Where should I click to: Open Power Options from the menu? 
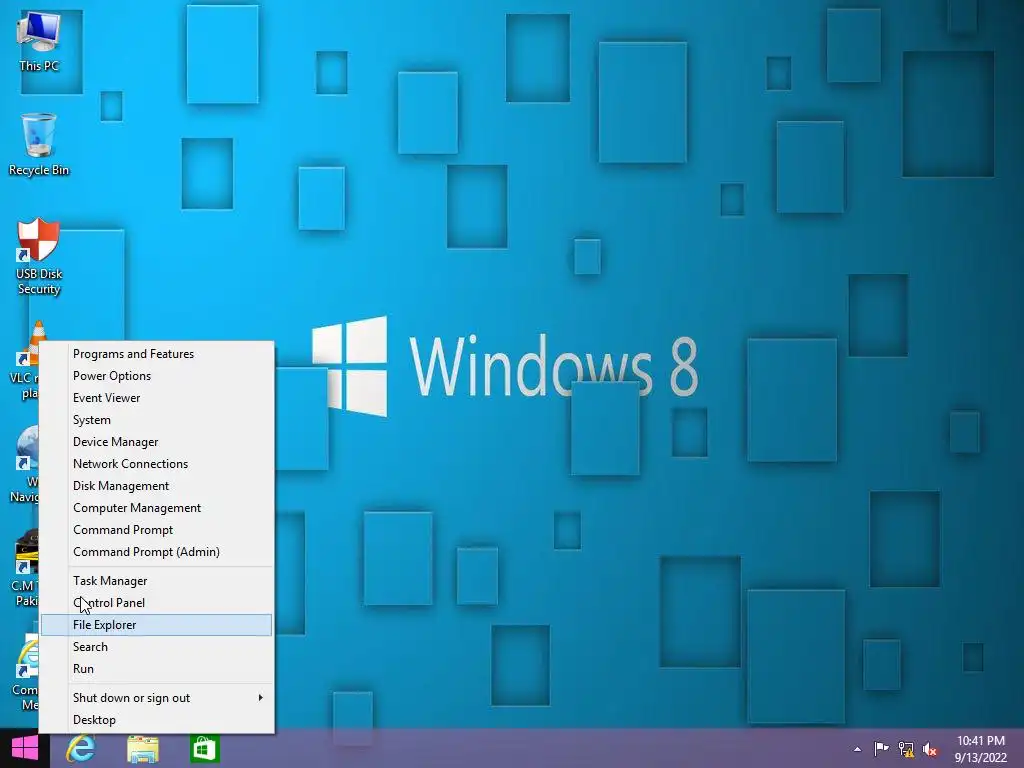point(157,376)
